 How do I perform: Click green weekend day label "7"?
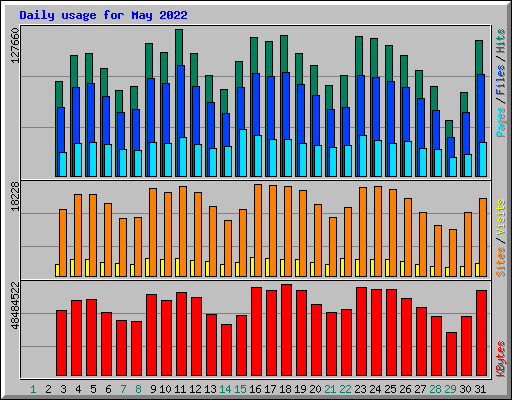tap(123, 389)
